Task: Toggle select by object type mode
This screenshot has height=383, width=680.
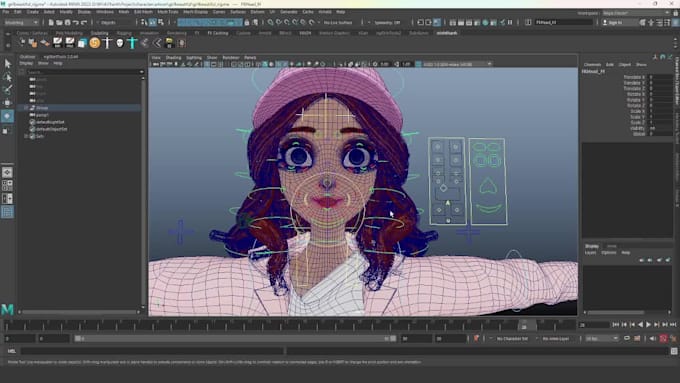Action: click(153, 22)
